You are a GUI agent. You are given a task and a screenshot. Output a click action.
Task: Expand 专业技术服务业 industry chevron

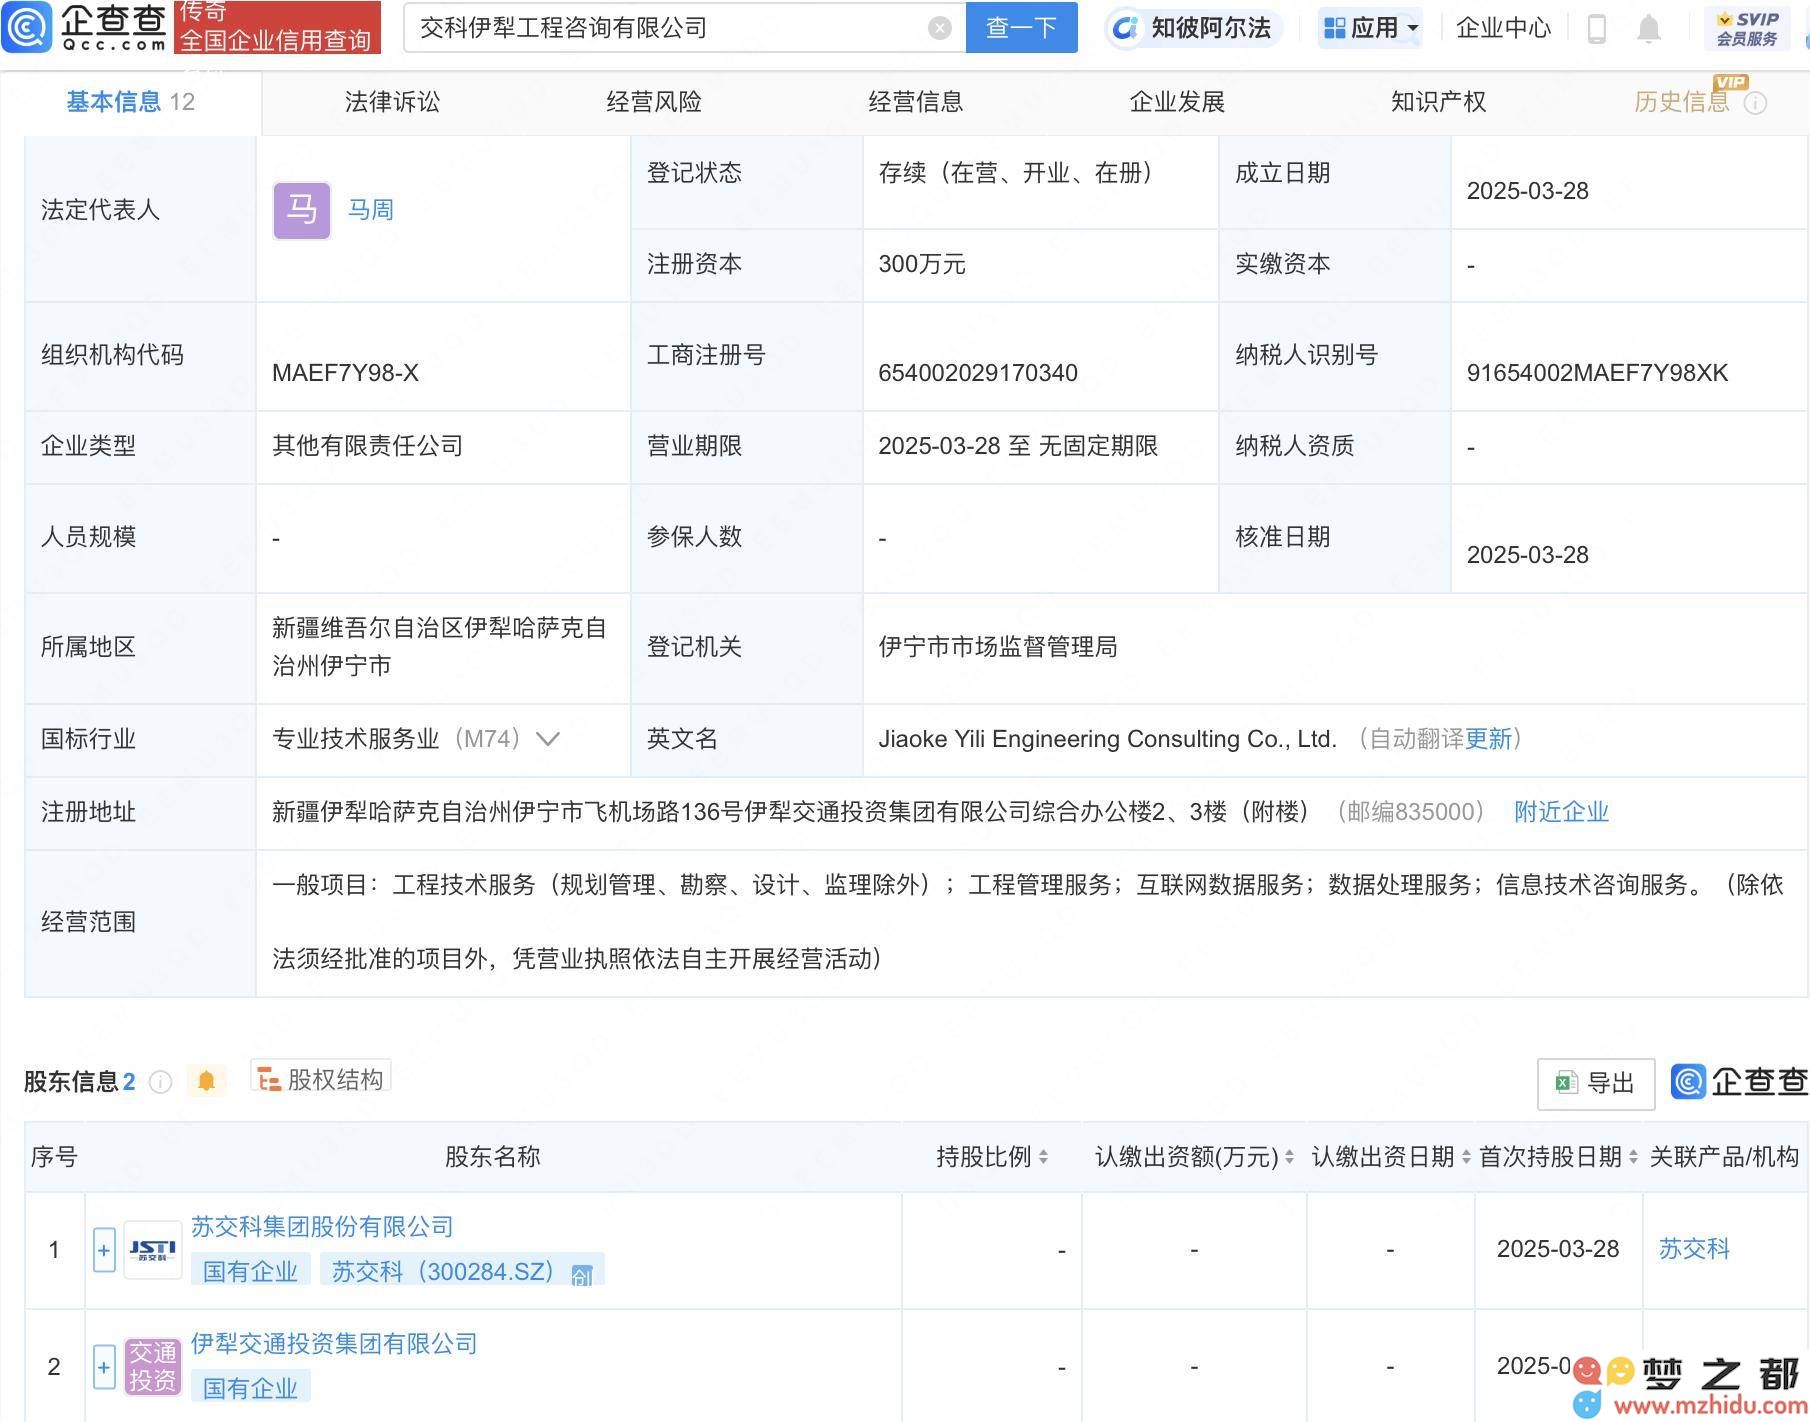547,740
